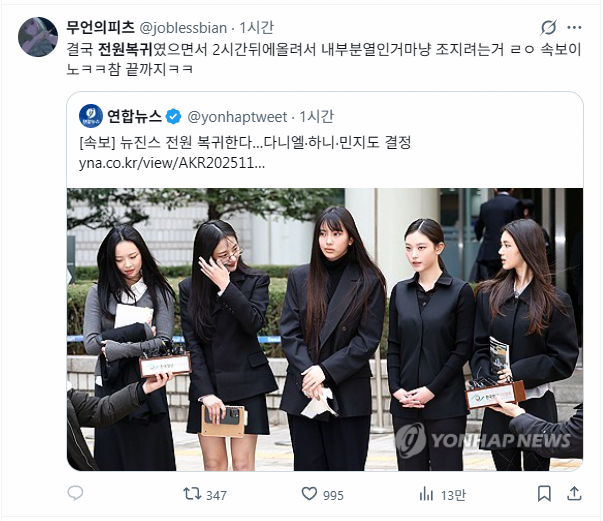Open the reply speech bubble icon
The image size is (603, 521).
click(x=75, y=493)
